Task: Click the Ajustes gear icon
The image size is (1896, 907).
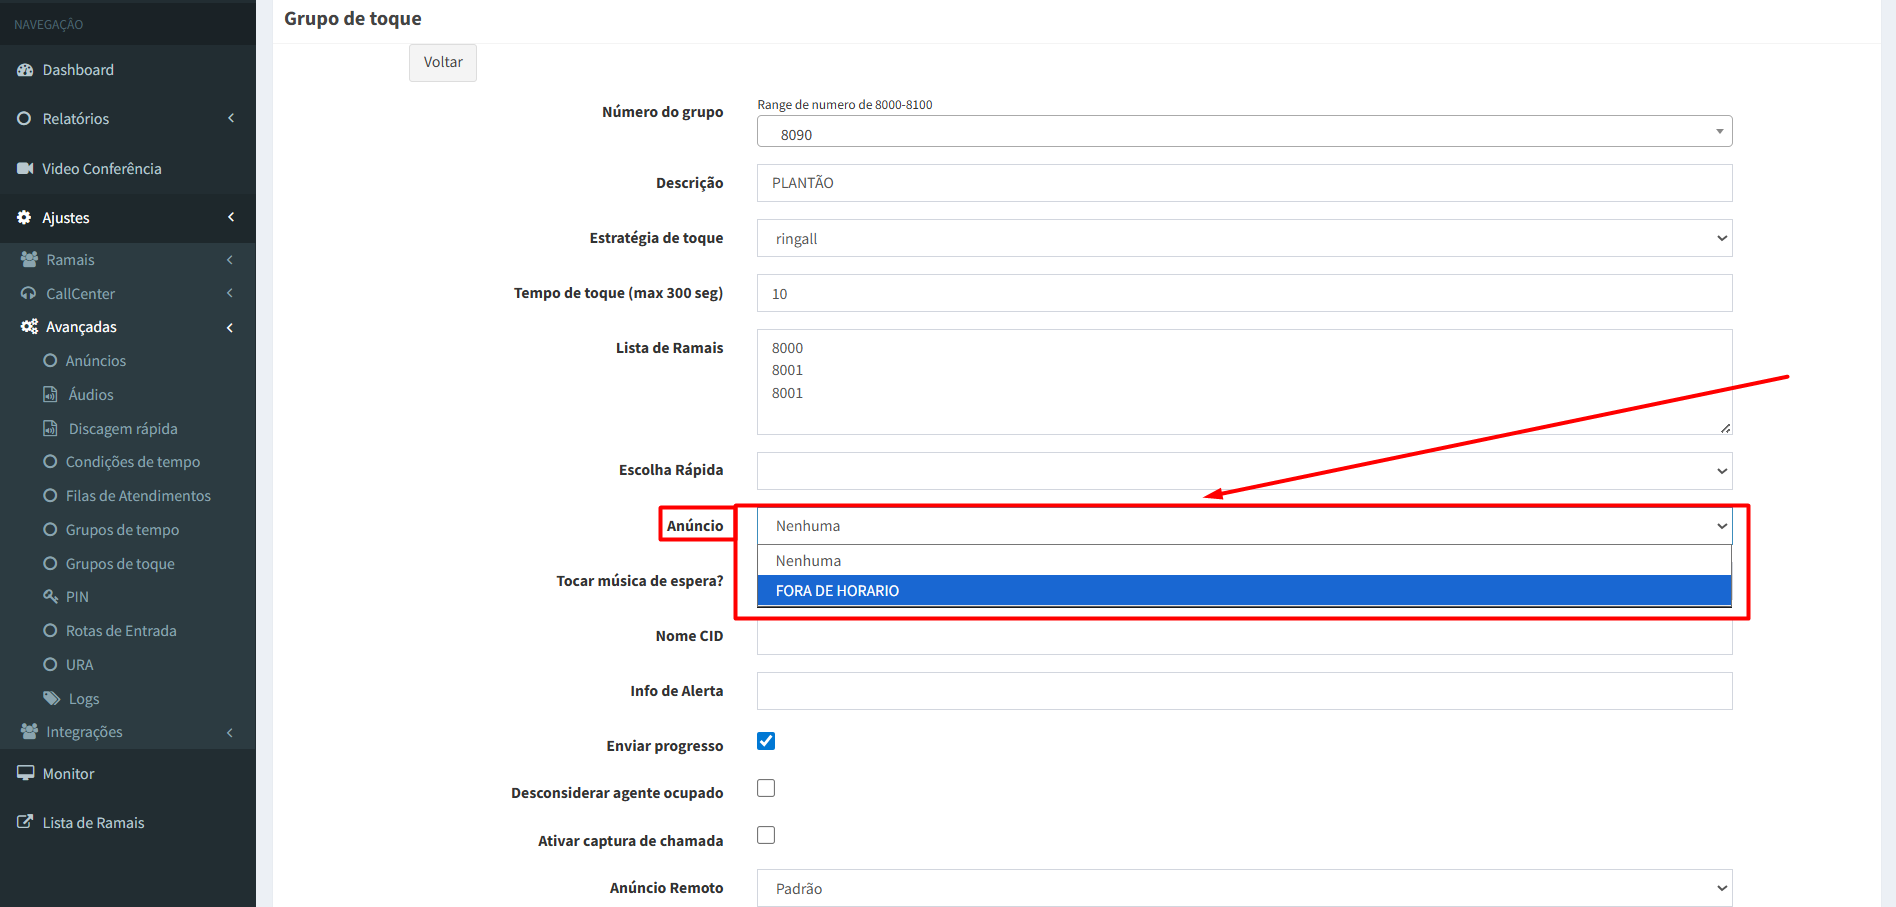Action: tap(24, 218)
